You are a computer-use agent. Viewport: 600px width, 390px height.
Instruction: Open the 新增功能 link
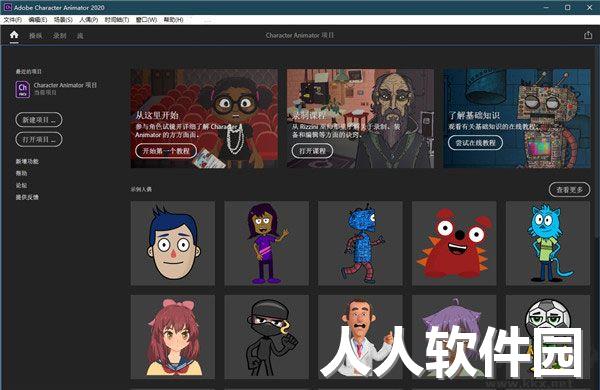coord(27,162)
